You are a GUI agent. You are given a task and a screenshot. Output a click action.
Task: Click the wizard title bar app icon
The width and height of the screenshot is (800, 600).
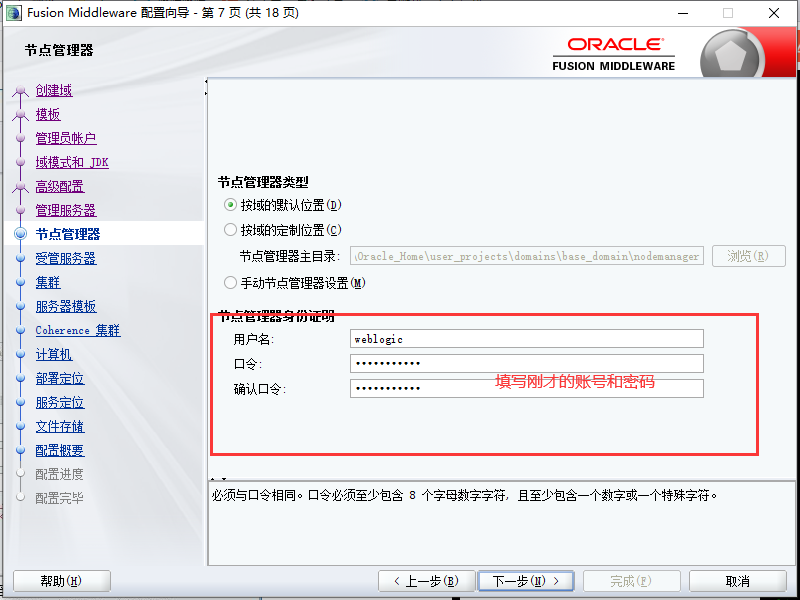coord(13,13)
